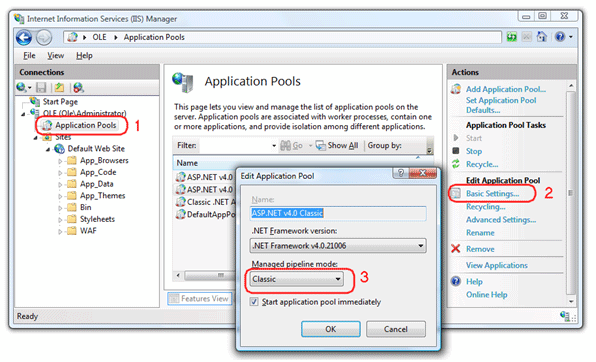Click the blue Help question icon in Actions
This screenshot has width=596, height=362.
456,281
